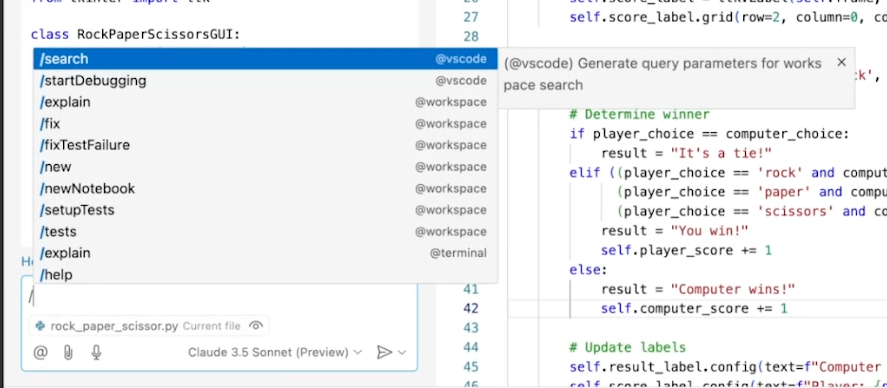
Task: Open the Claude 3.5 Sonnet model dropdown
Action: pos(274,353)
